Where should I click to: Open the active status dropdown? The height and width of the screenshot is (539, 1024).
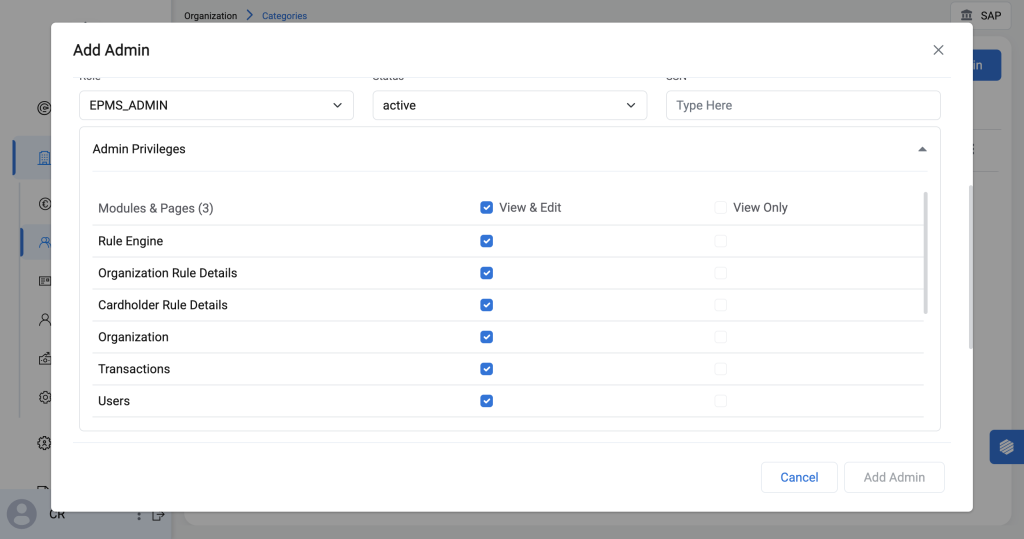click(509, 105)
